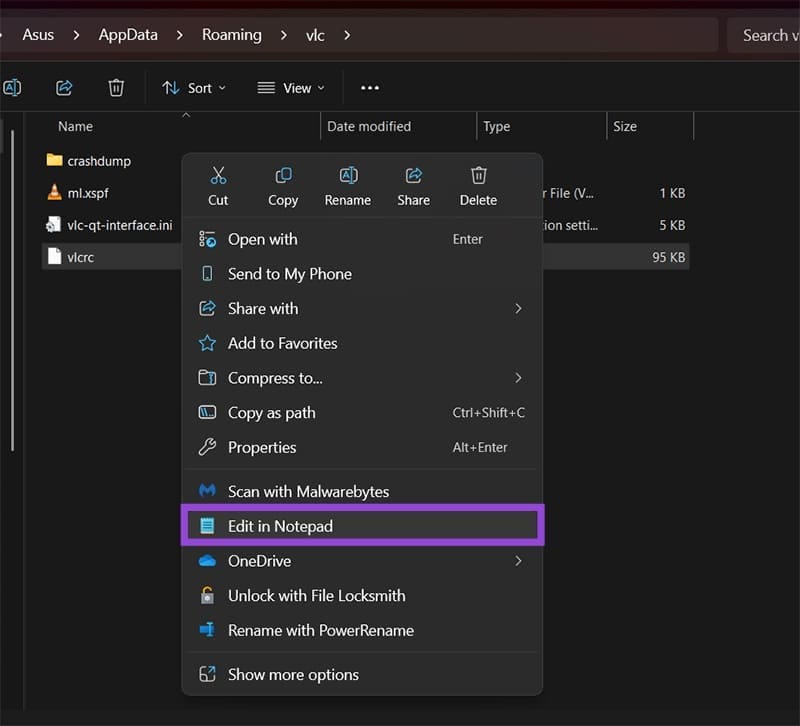Expand the OneDrive submenu
Viewport: 800px width, 726px height.
point(518,561)
